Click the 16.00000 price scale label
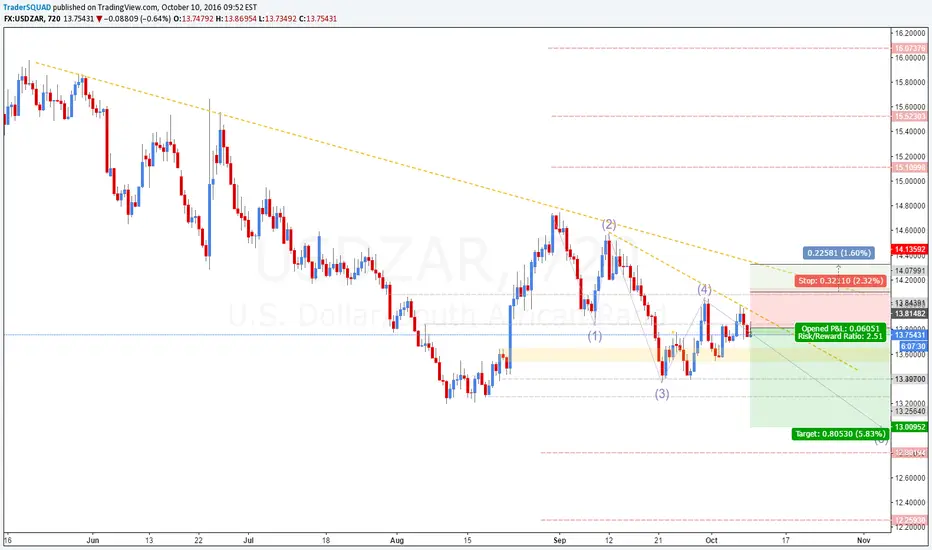932x550 pixels. (909, 58)
